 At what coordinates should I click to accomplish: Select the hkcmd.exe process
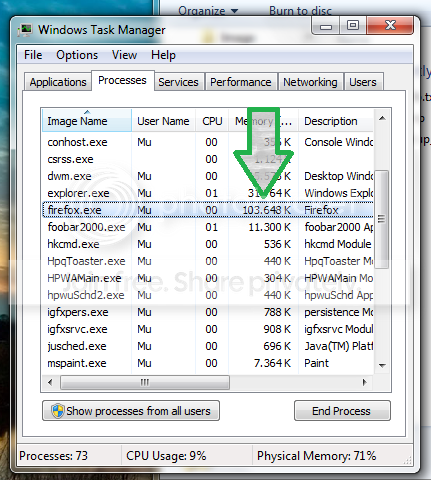point(208,244)
